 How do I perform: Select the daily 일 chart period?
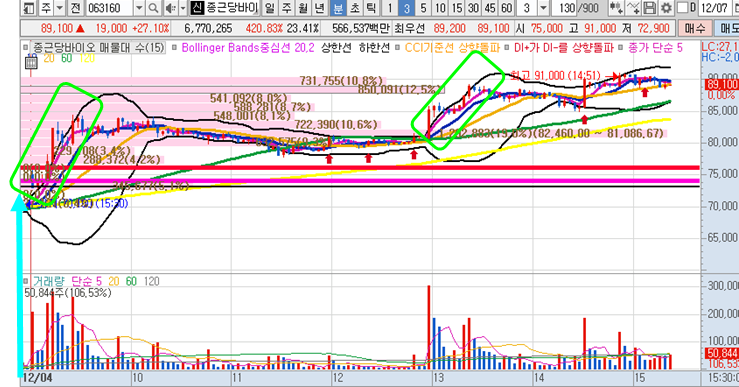click(x=269, y=8)
